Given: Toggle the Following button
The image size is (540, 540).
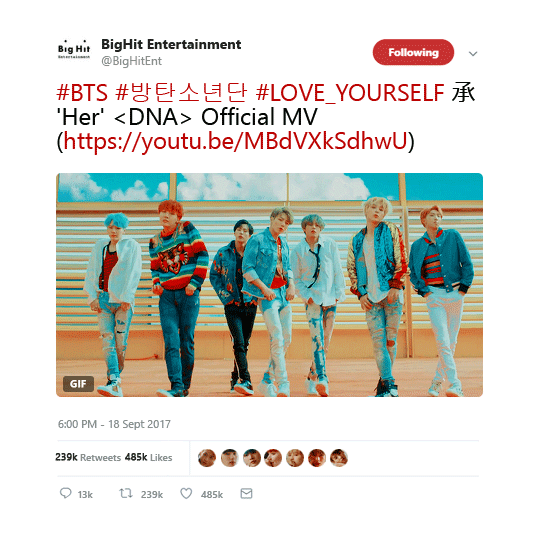Looking at the screenshot, I should pos(413,52).
